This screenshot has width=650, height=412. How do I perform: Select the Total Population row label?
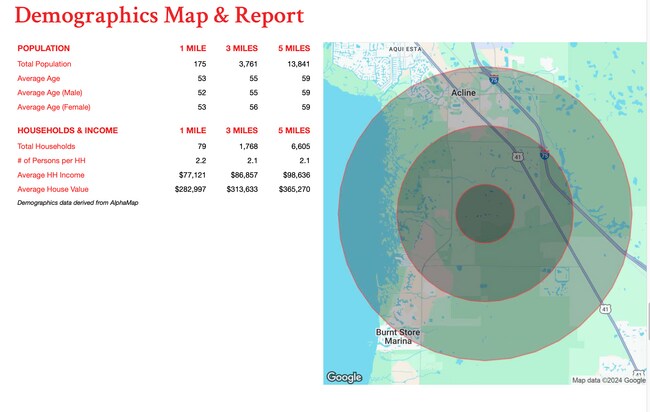(x=44, y=64)
